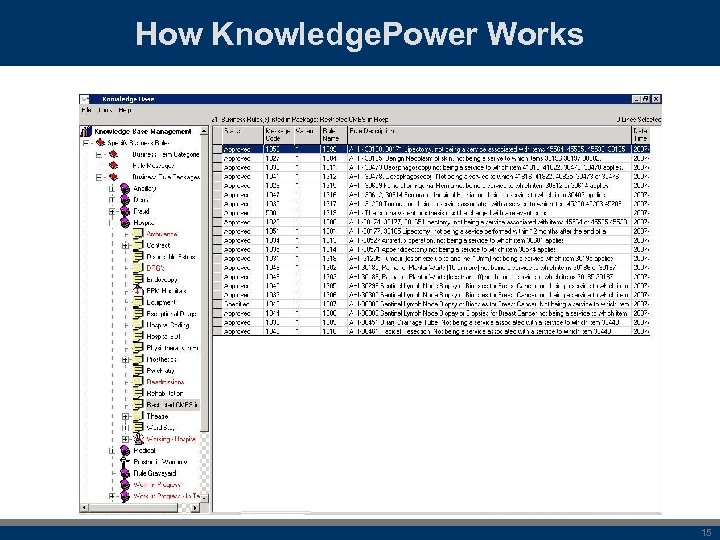
Task: Expand the Working - Hospital node
Action: click(125, 439)
